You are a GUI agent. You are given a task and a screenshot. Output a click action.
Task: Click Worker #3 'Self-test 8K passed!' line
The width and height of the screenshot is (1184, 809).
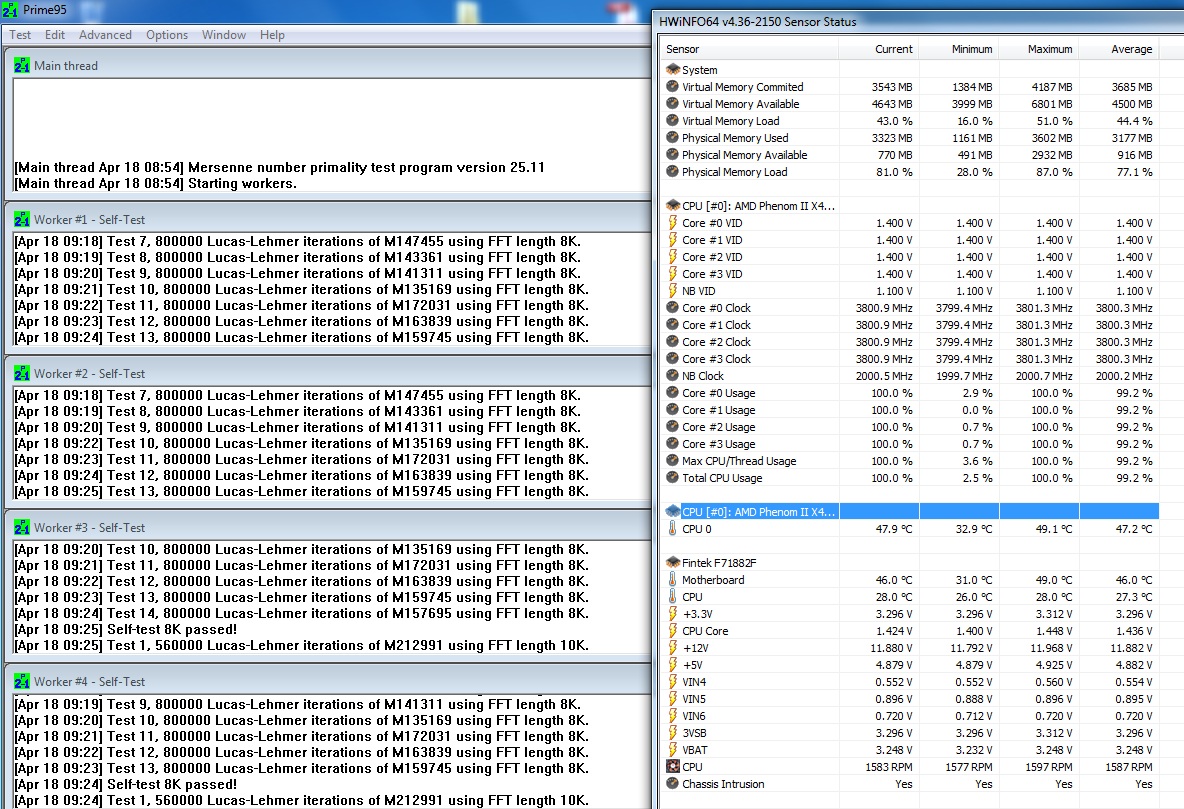click(x=126, y=629)
